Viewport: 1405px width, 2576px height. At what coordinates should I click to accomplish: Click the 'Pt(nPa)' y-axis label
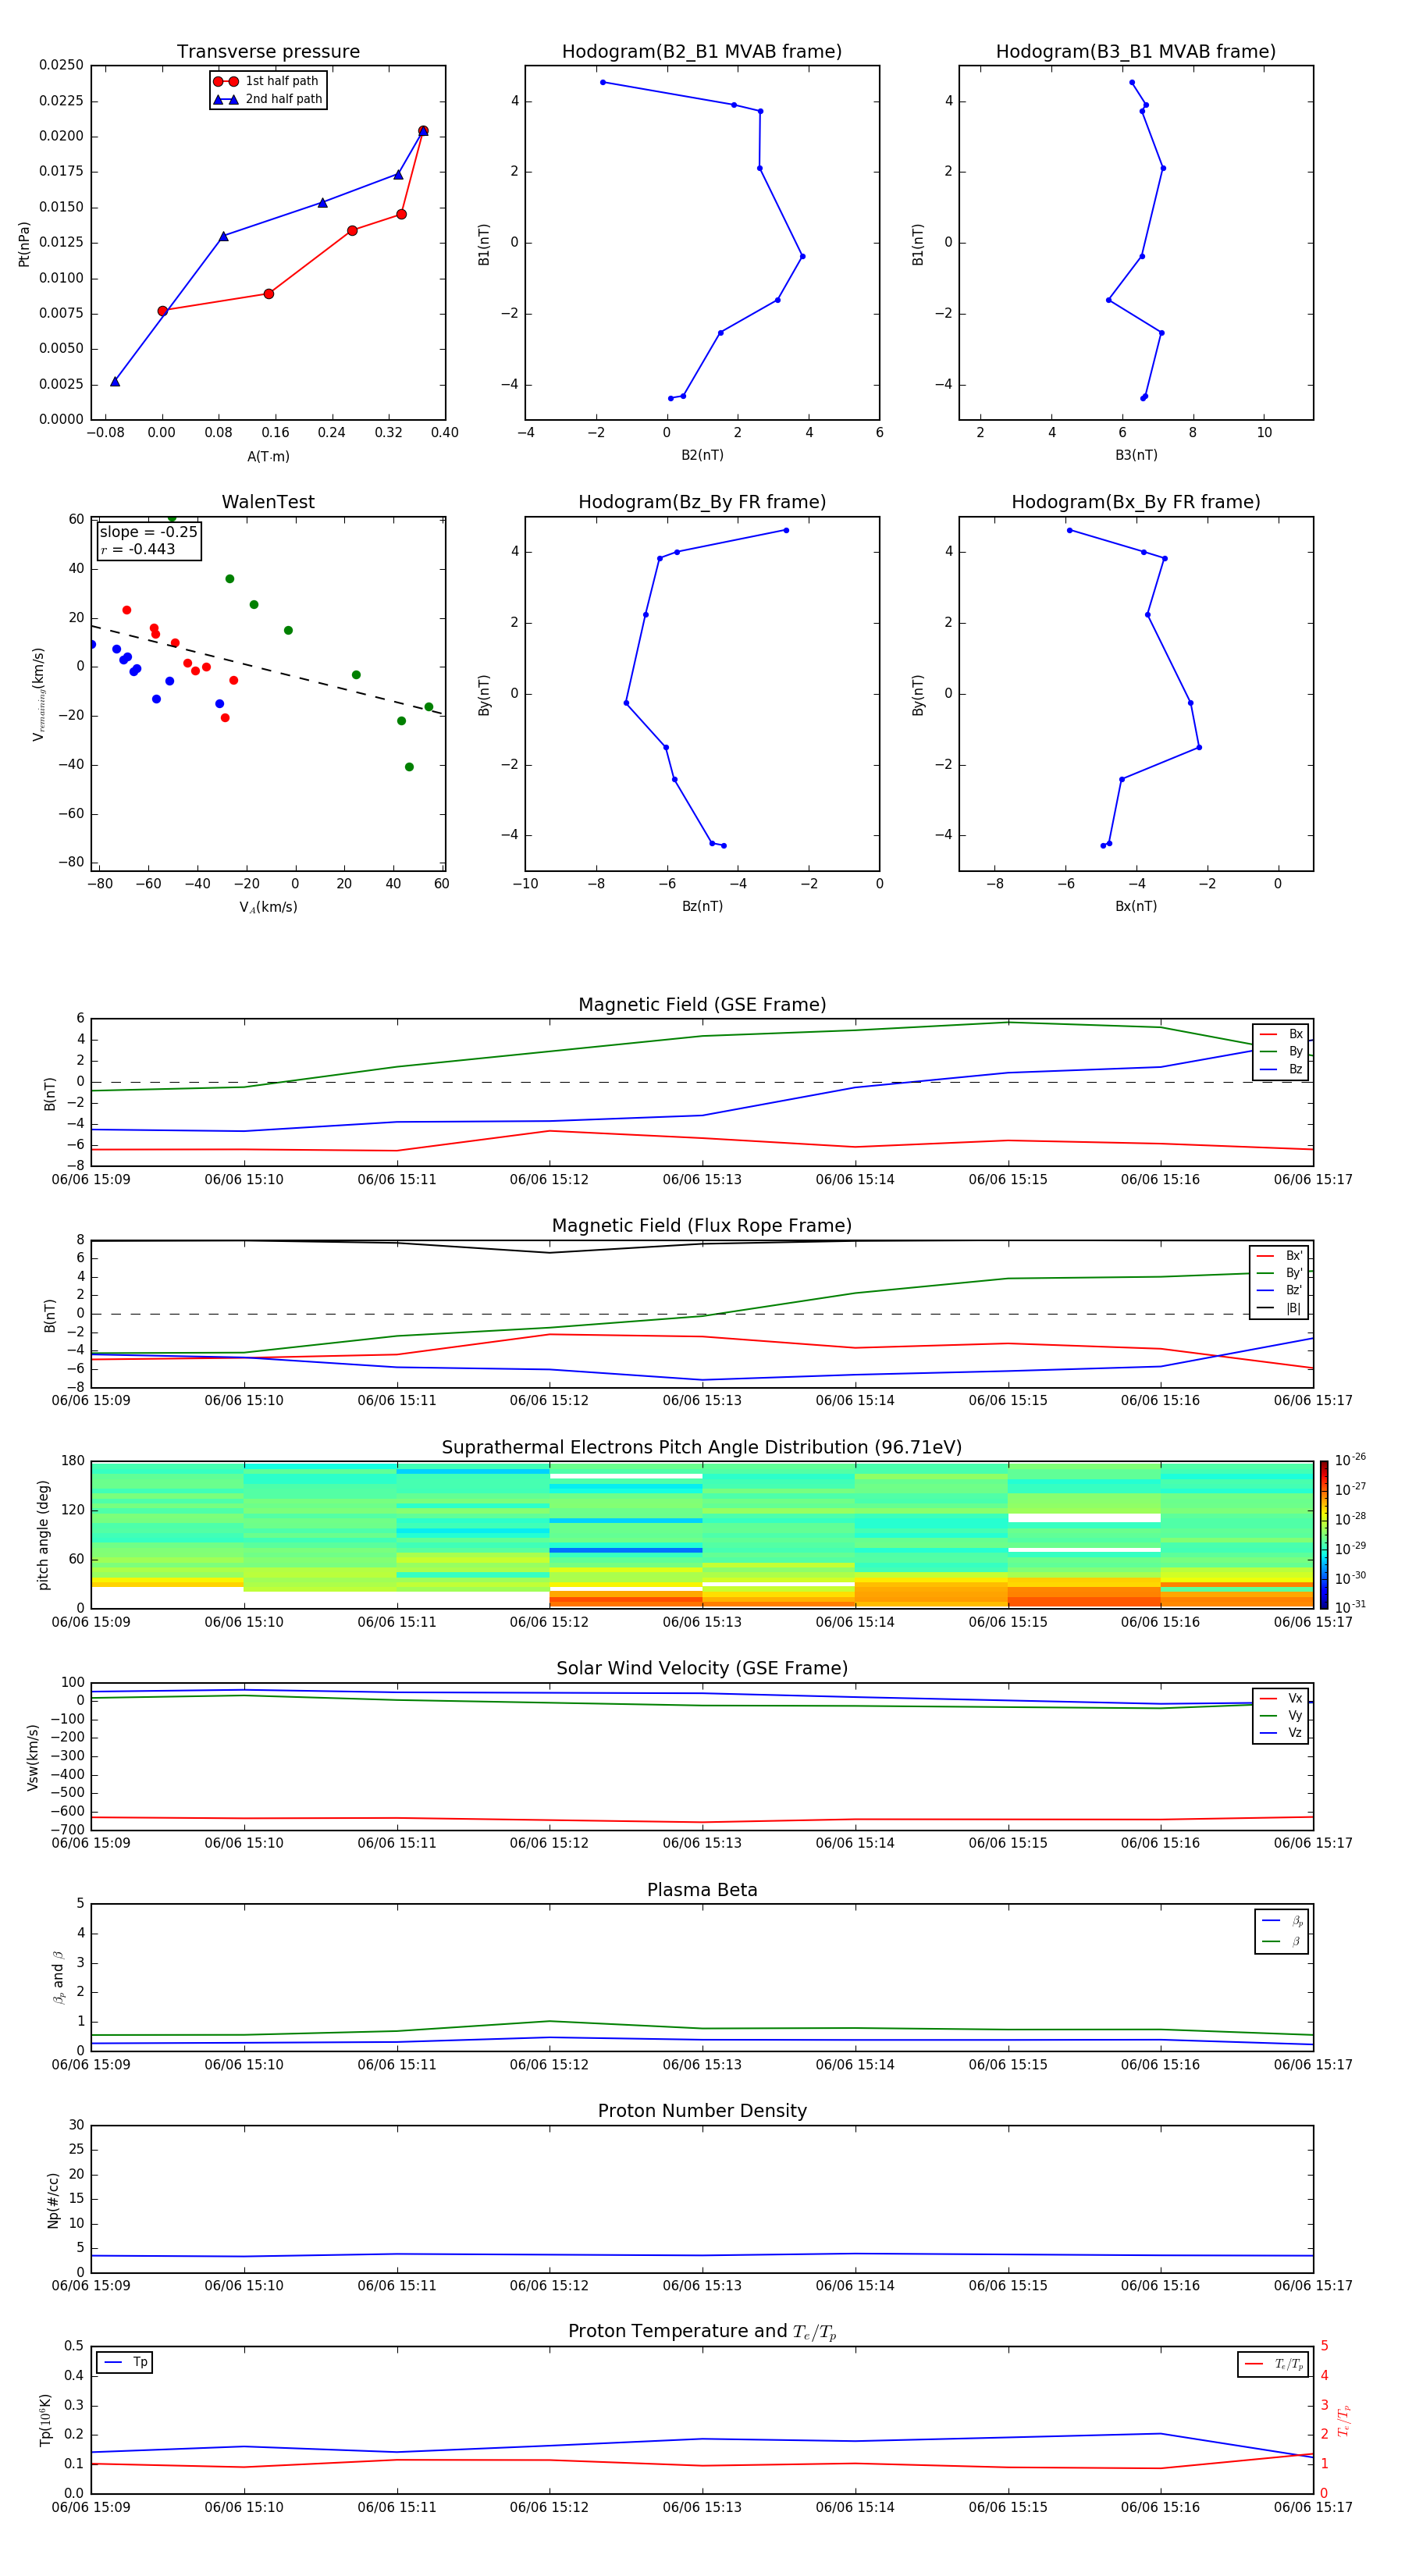tap(24, 244)
